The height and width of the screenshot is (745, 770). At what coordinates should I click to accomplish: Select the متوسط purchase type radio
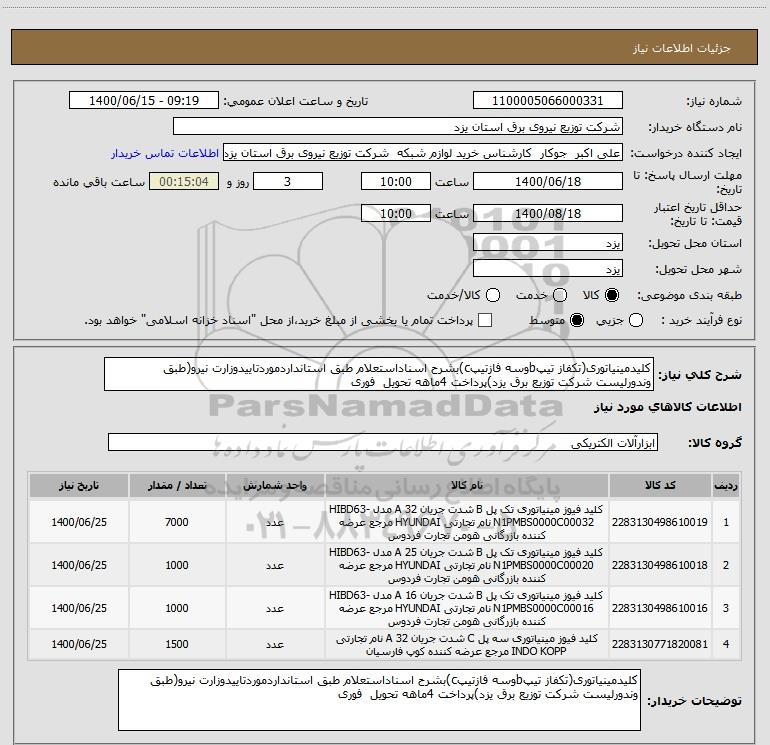point(577,320)
